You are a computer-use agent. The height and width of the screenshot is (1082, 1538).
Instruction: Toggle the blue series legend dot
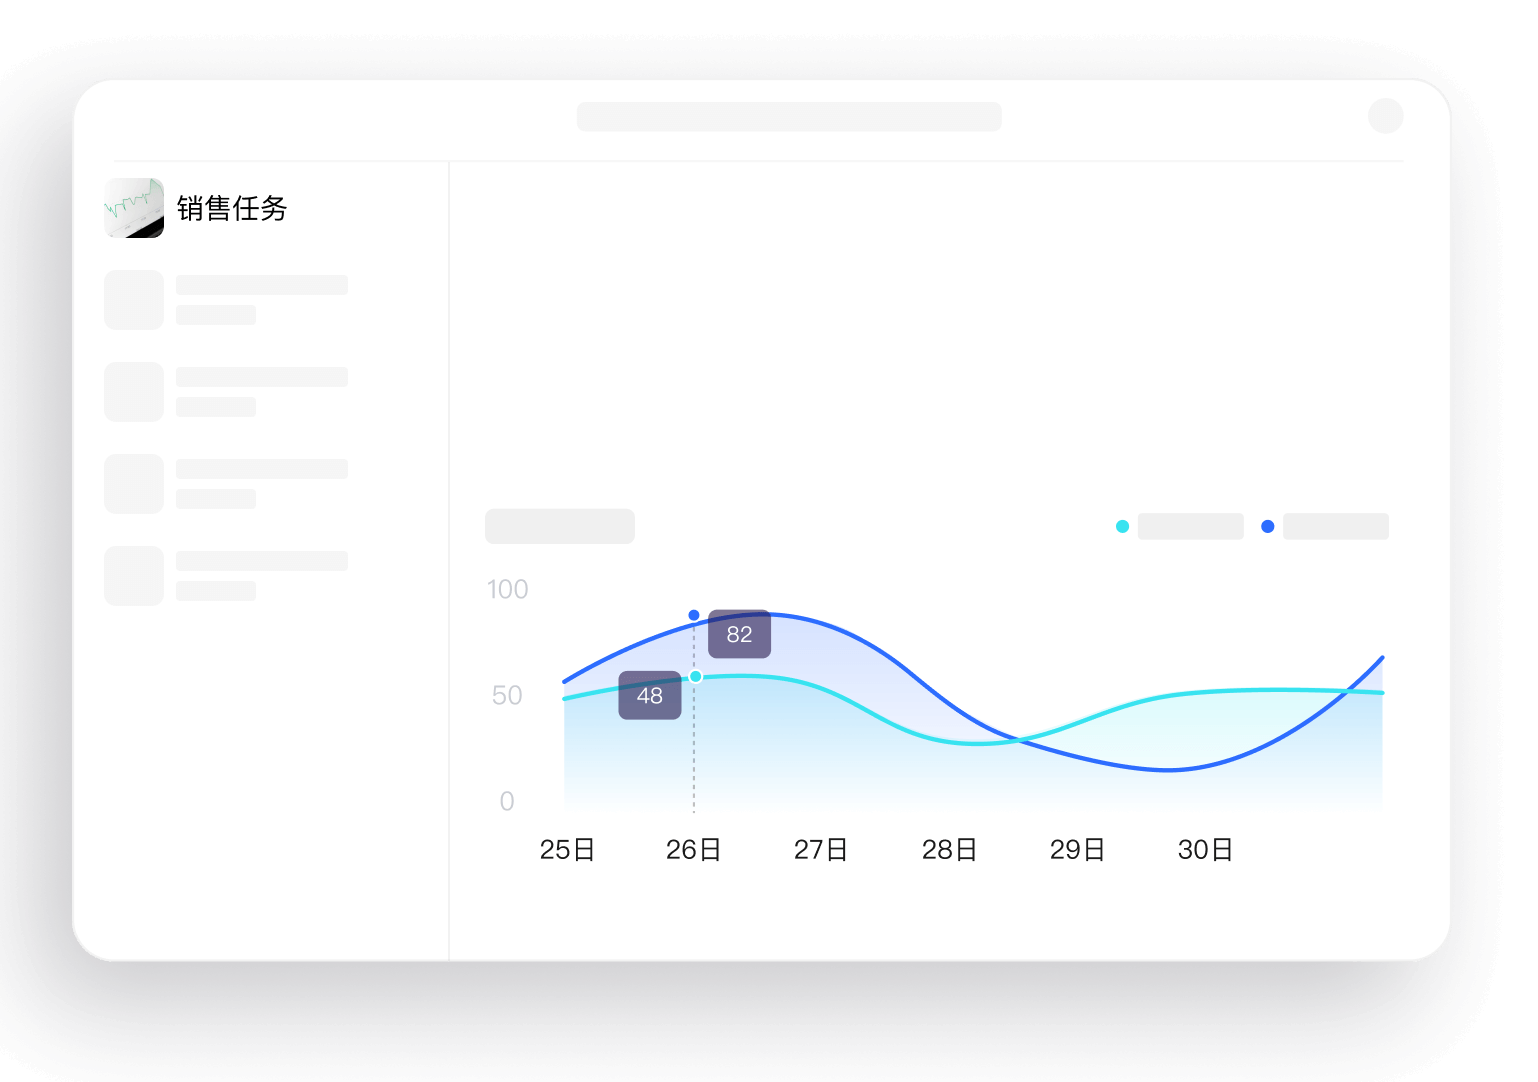coord(1268,526)
